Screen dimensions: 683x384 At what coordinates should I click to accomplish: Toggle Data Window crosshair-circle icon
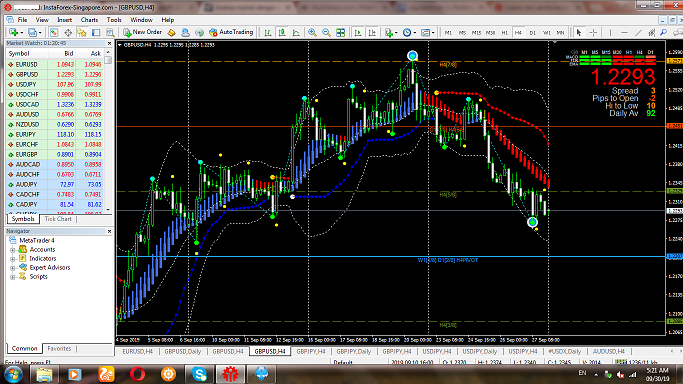pyautogui.click(x=68, y=33)
